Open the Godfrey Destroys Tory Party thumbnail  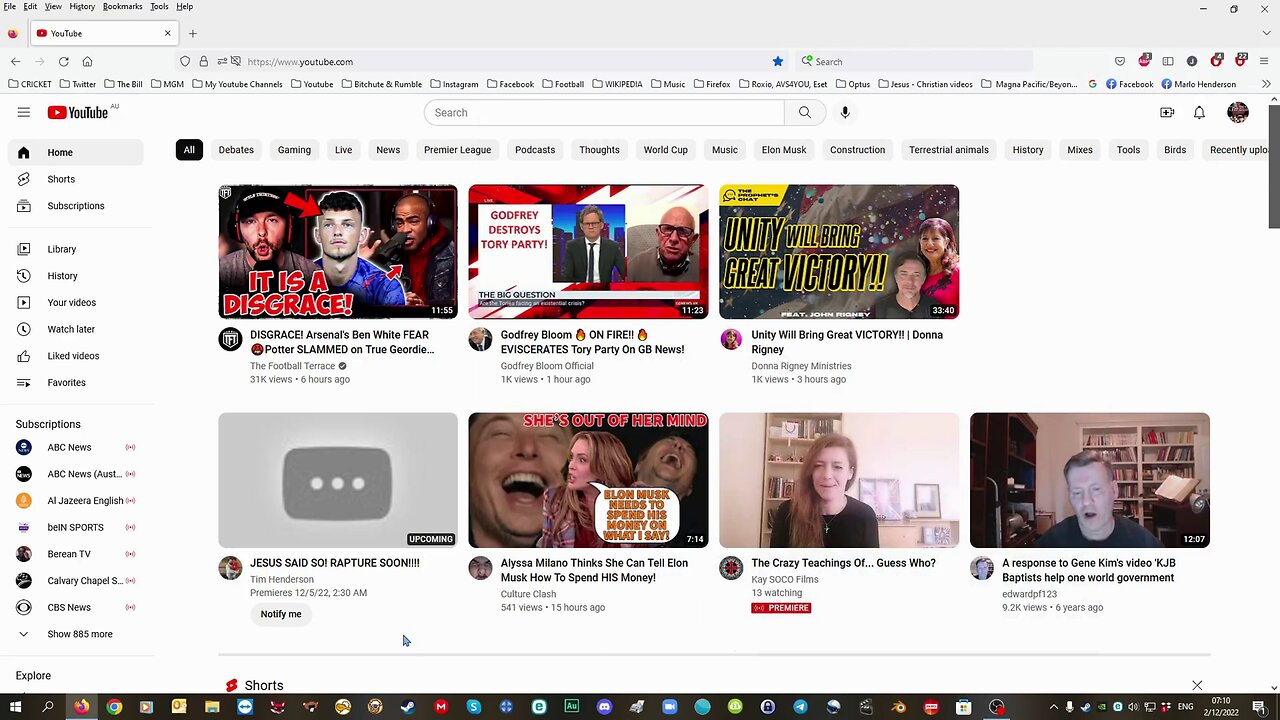(x=588, y=252)
